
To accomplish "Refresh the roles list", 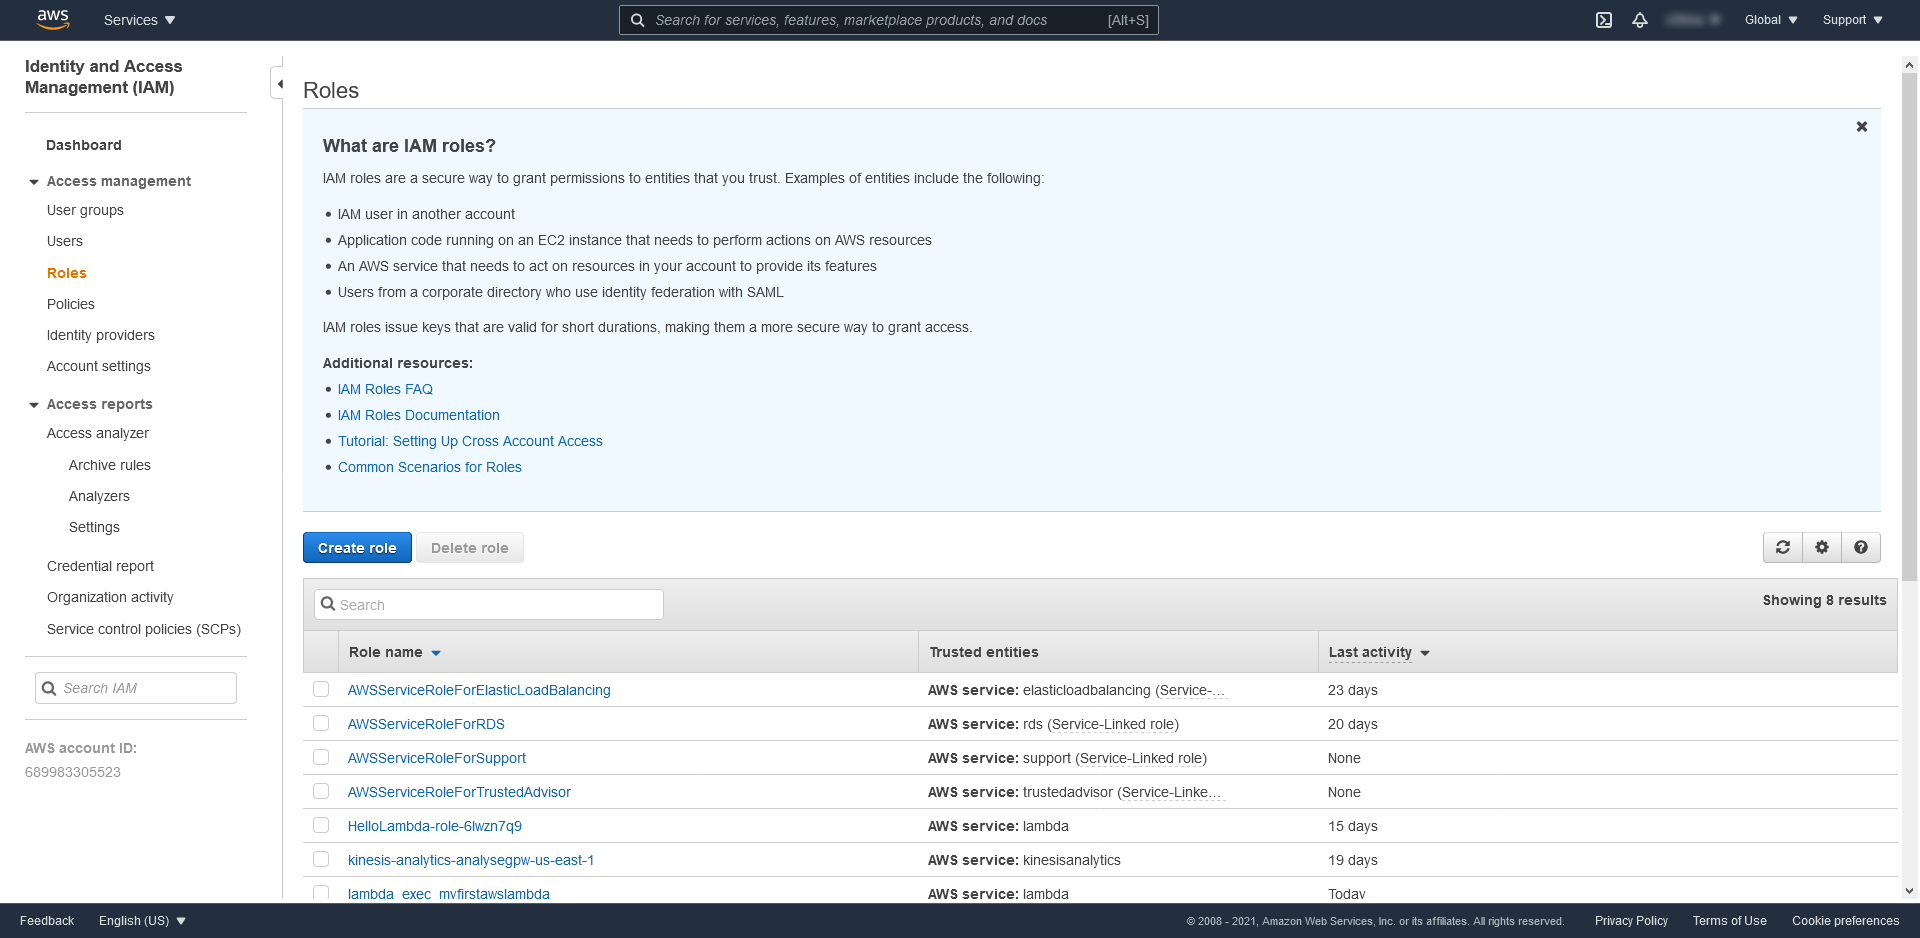I will [x=1783, y=547].
